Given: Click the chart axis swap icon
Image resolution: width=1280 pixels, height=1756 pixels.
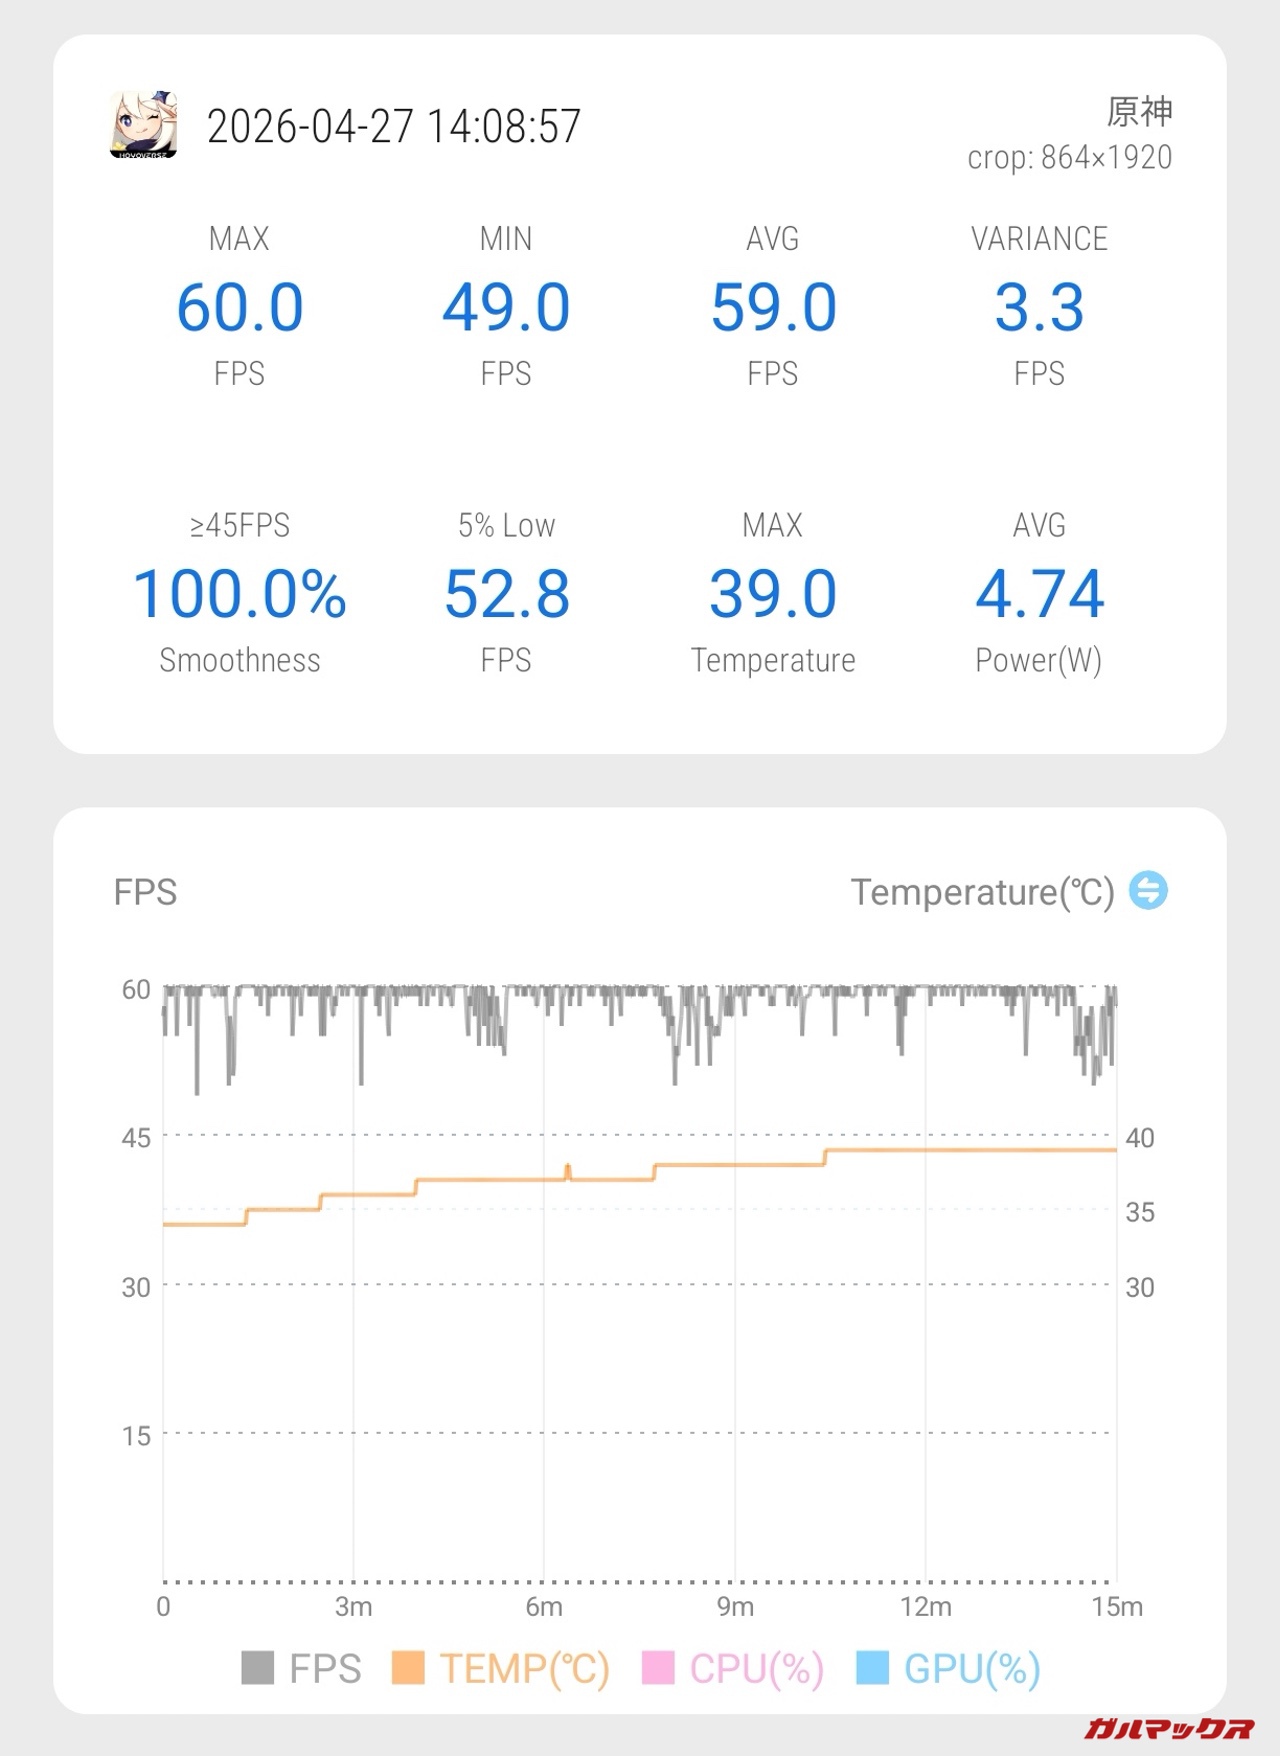Looking at the screenshot, I should tap(1148, 890).
